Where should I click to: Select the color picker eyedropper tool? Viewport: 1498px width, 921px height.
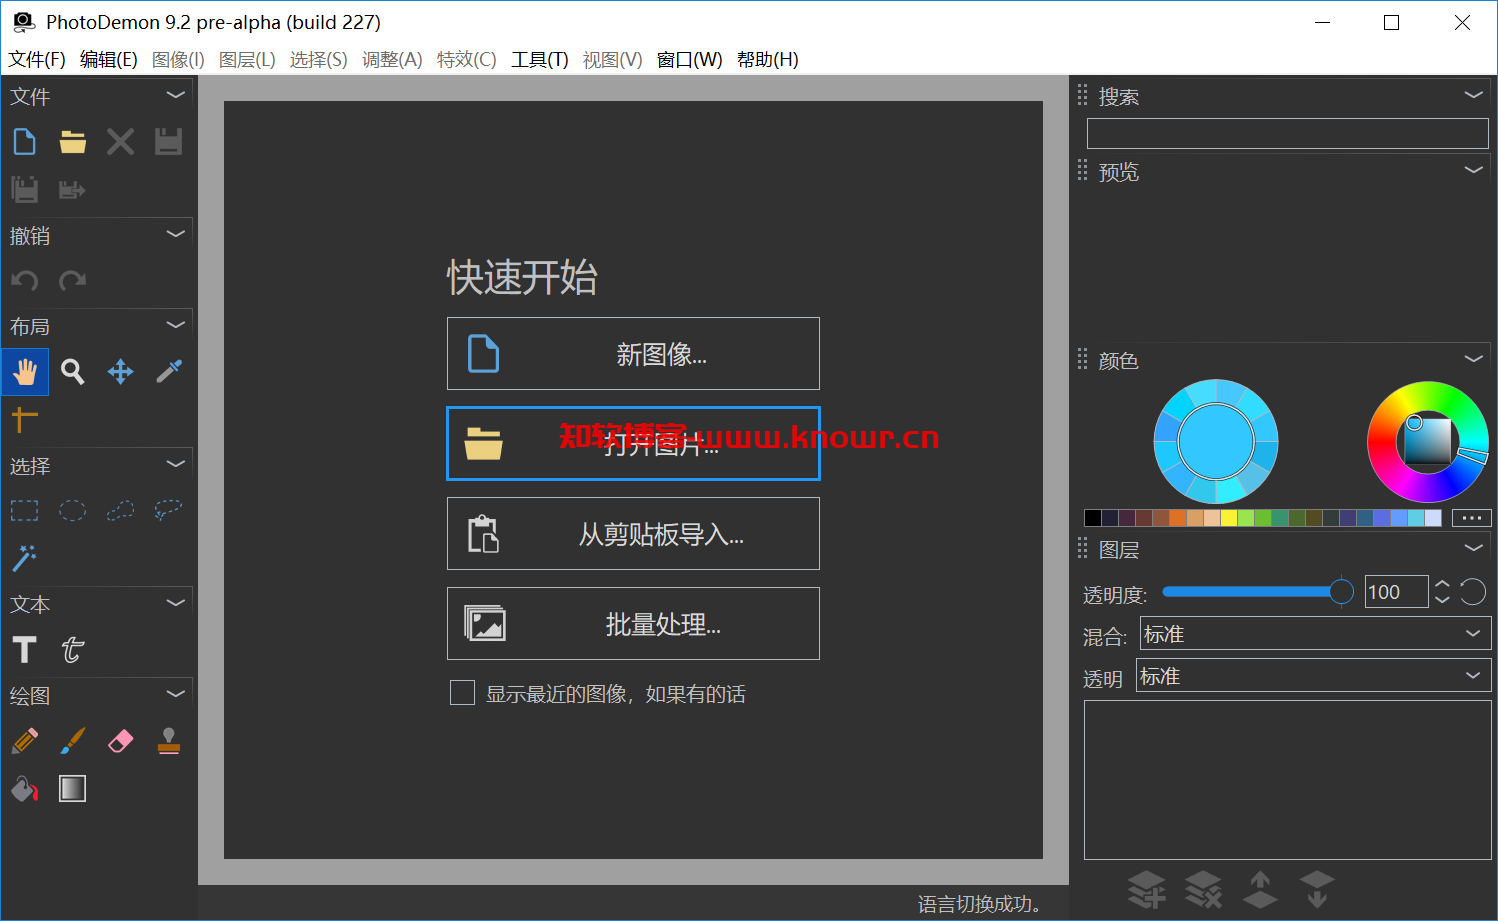(x=169, y=372)
